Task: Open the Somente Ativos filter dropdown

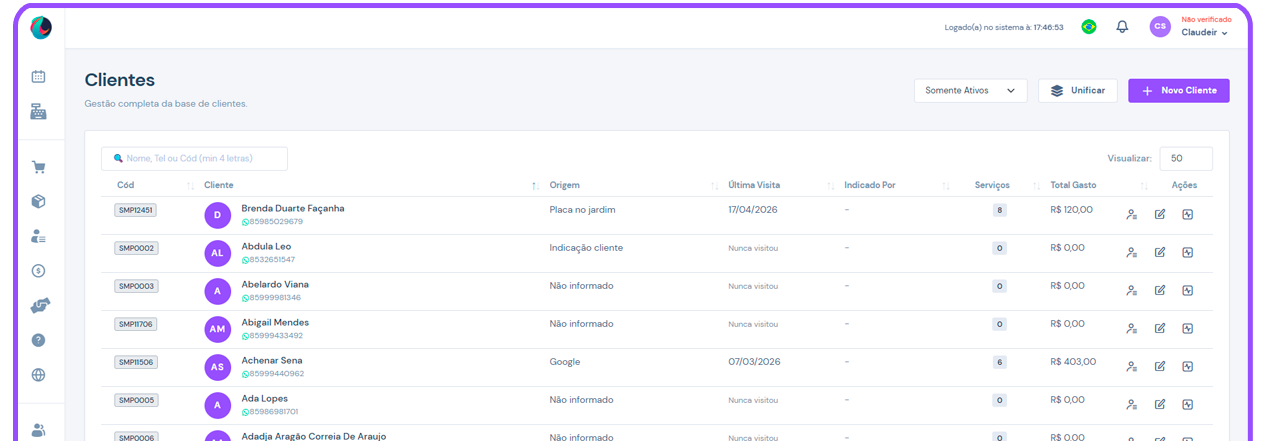Action: coord(970,90)
